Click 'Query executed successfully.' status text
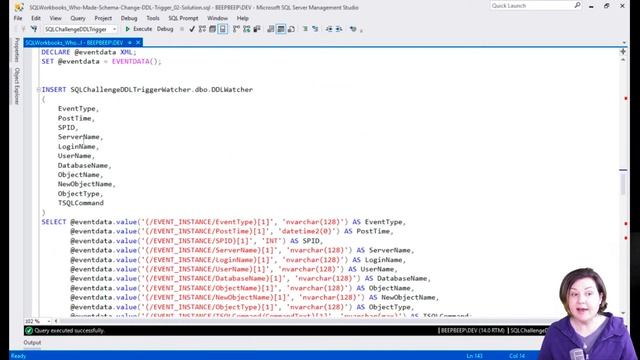Screen dimensions: 640x360 pos(69,331)
